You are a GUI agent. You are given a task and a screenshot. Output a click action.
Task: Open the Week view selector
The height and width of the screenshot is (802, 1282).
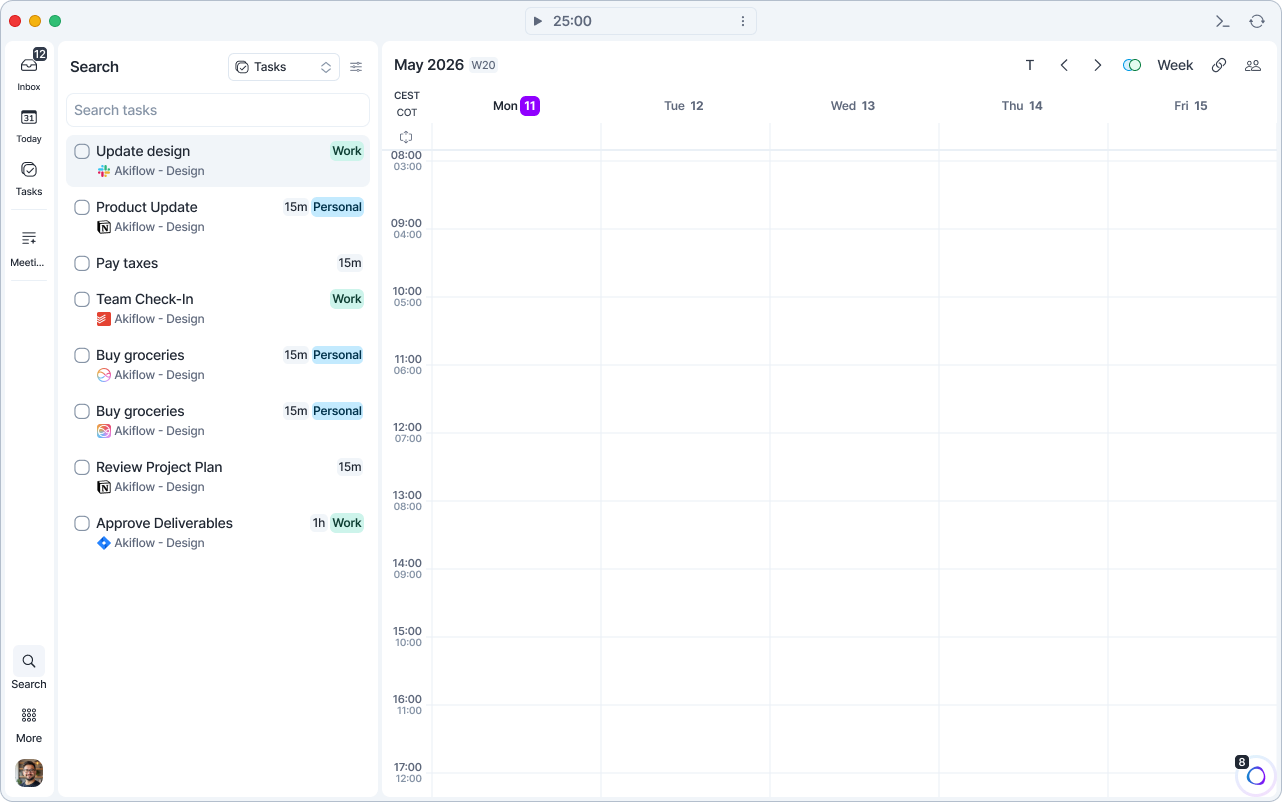[1175, 65]
